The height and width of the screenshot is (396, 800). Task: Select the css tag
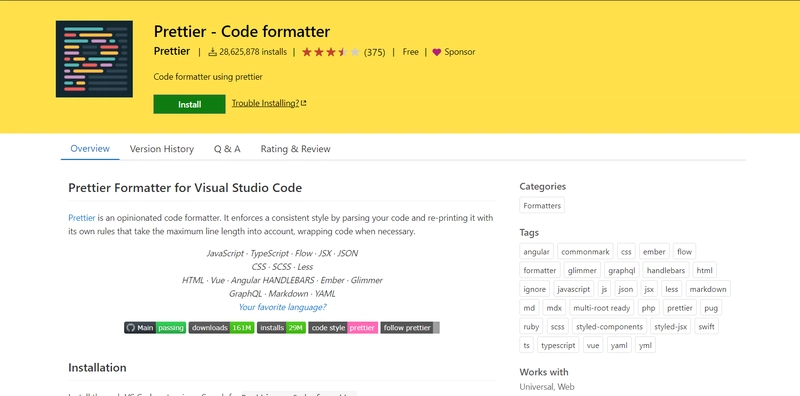tap(626, 252)
